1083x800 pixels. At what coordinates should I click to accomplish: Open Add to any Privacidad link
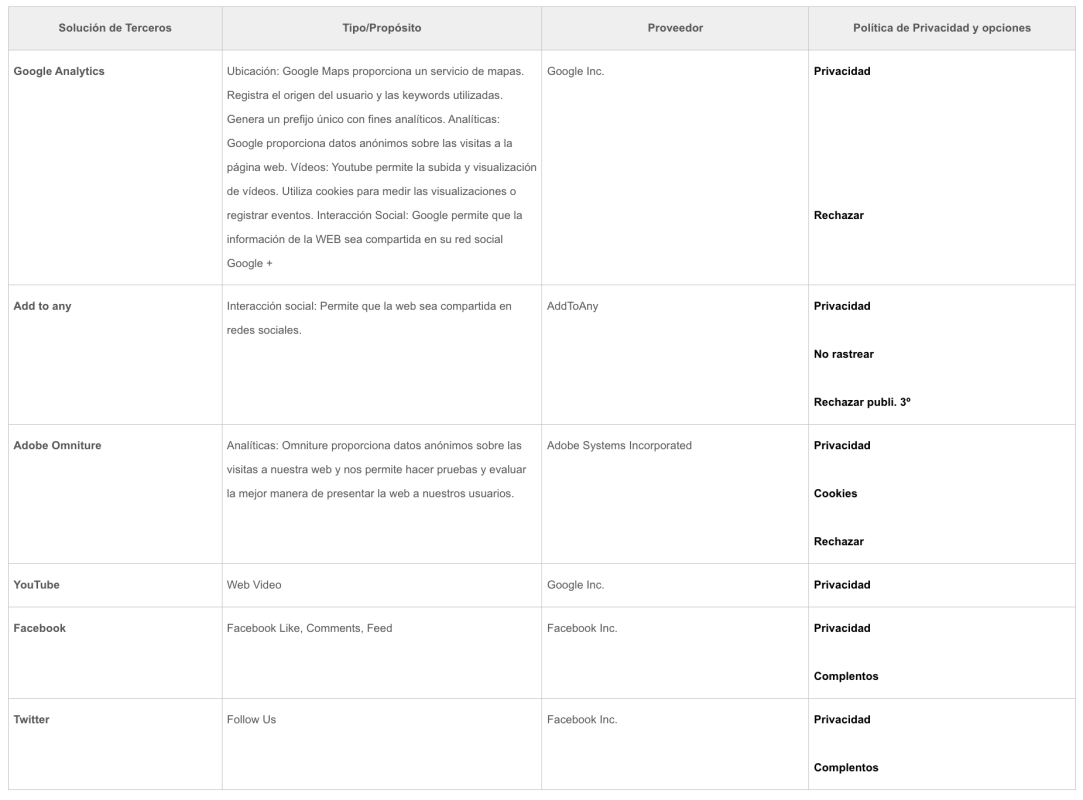(x=841, y=306)
